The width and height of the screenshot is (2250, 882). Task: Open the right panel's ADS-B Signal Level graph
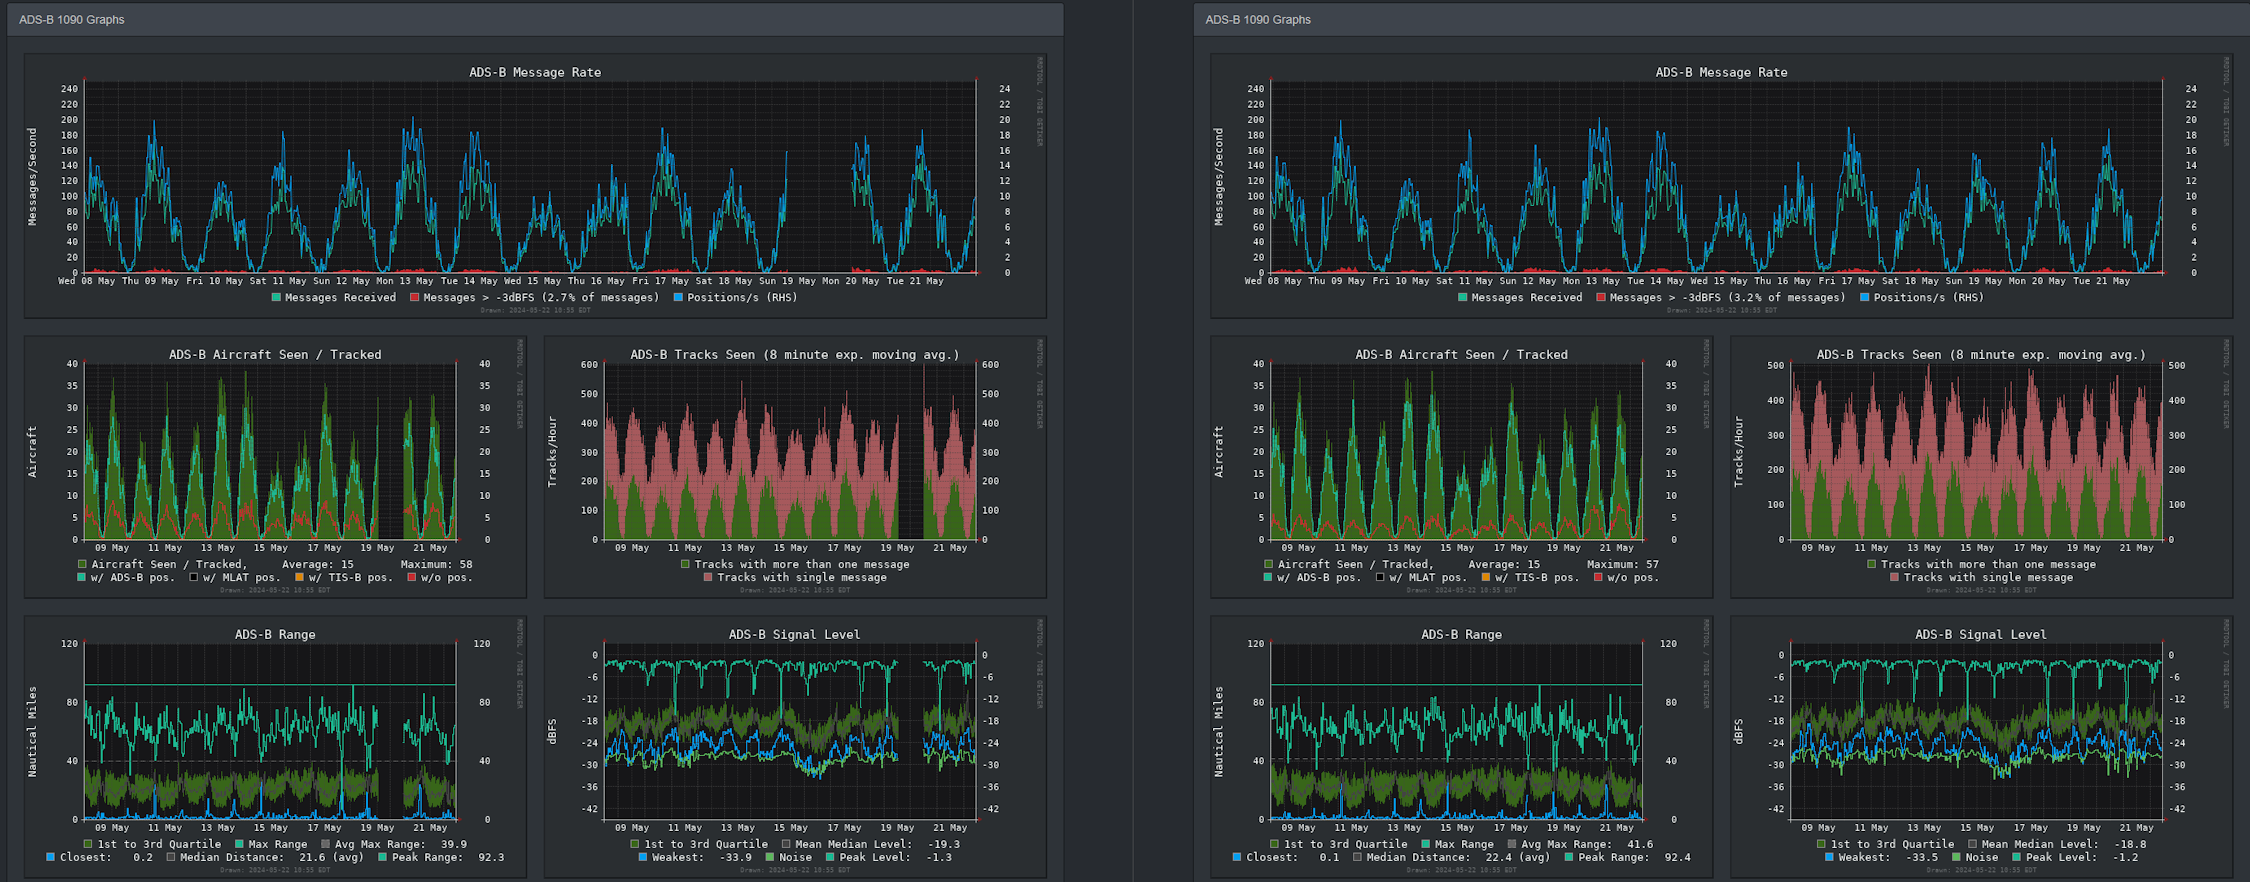pos(1981,747)
